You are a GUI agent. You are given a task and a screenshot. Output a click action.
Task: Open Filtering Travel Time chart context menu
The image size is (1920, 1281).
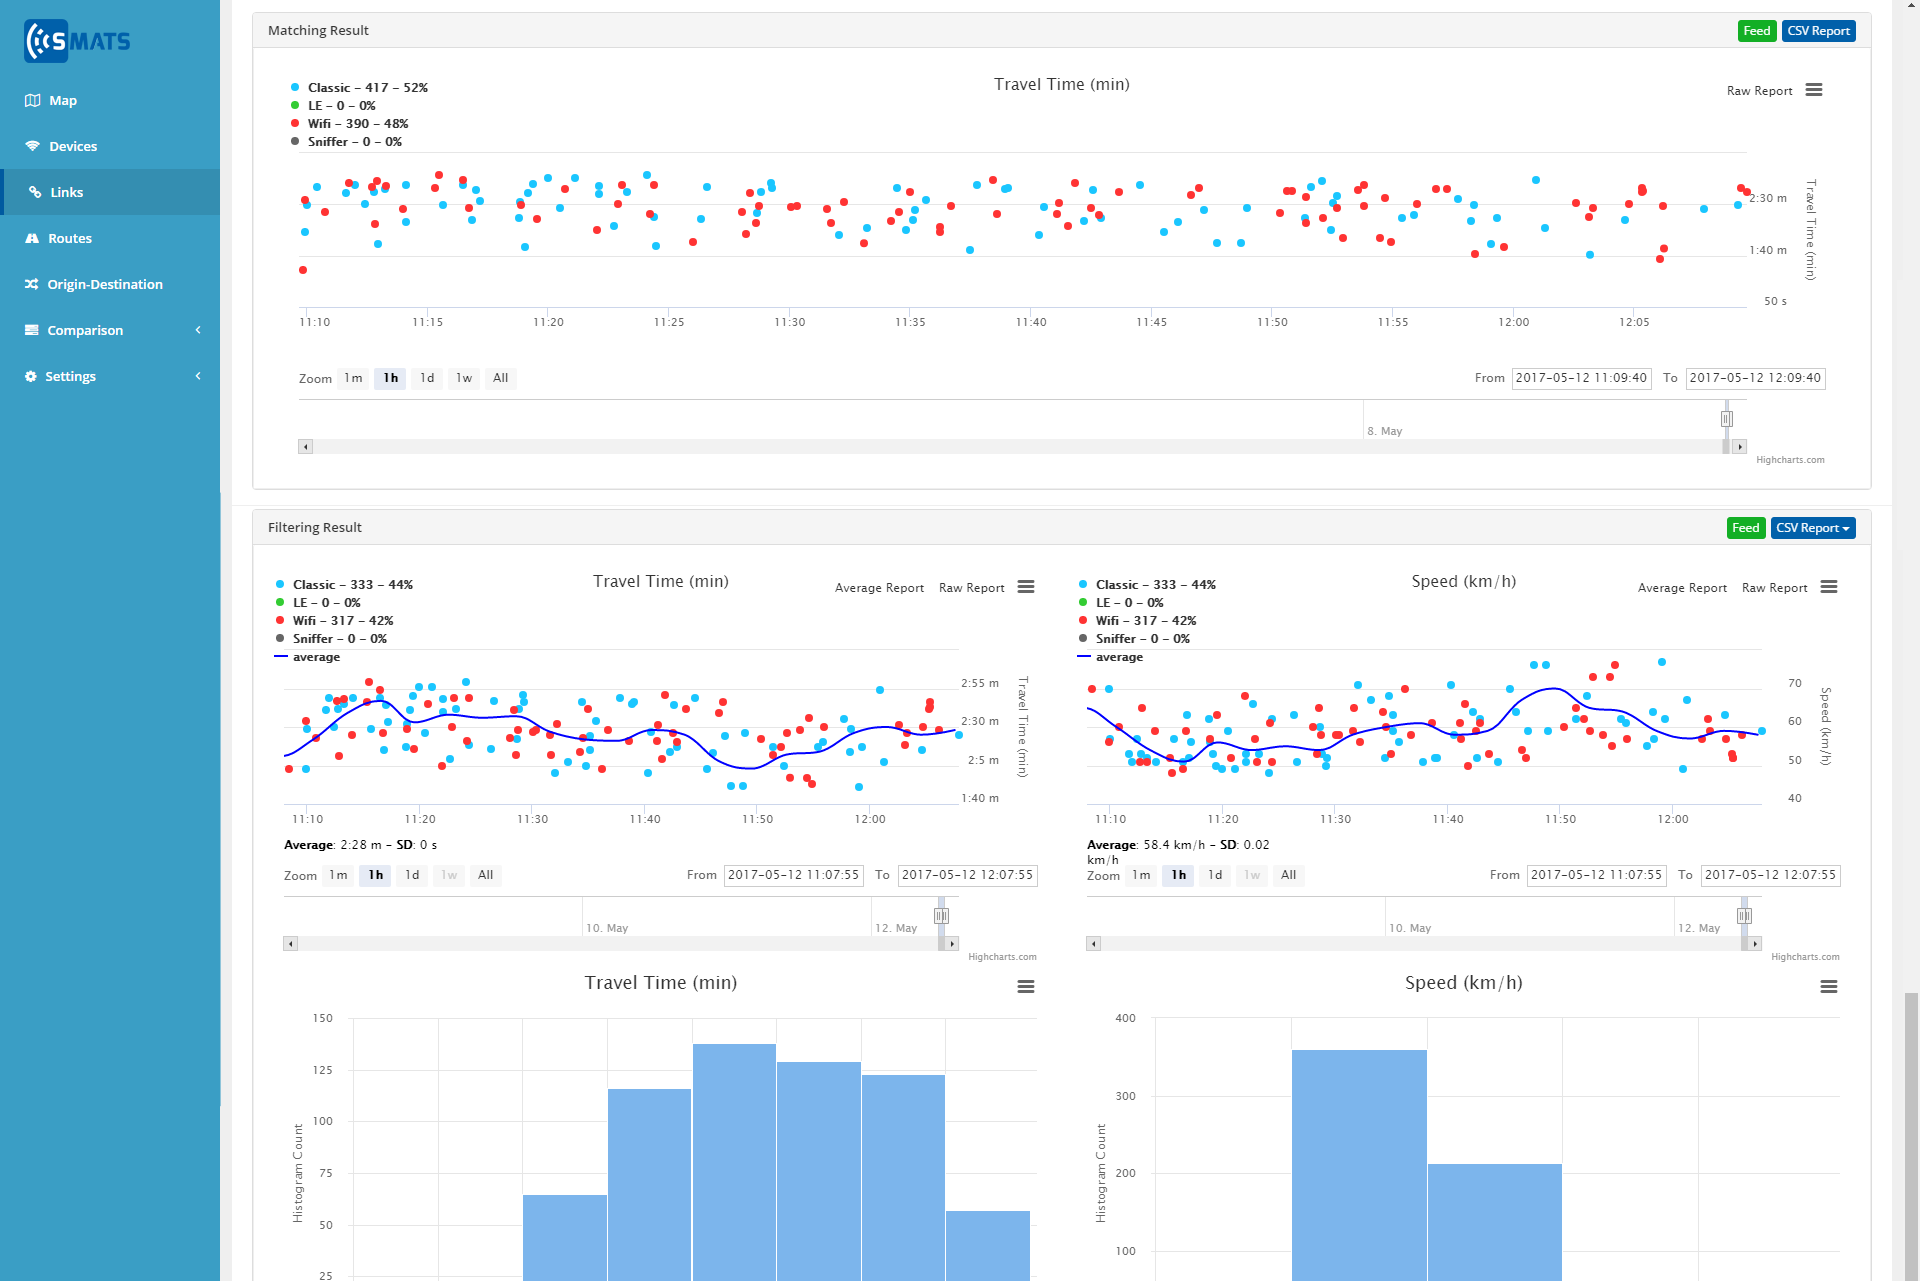pos(1026,587)
